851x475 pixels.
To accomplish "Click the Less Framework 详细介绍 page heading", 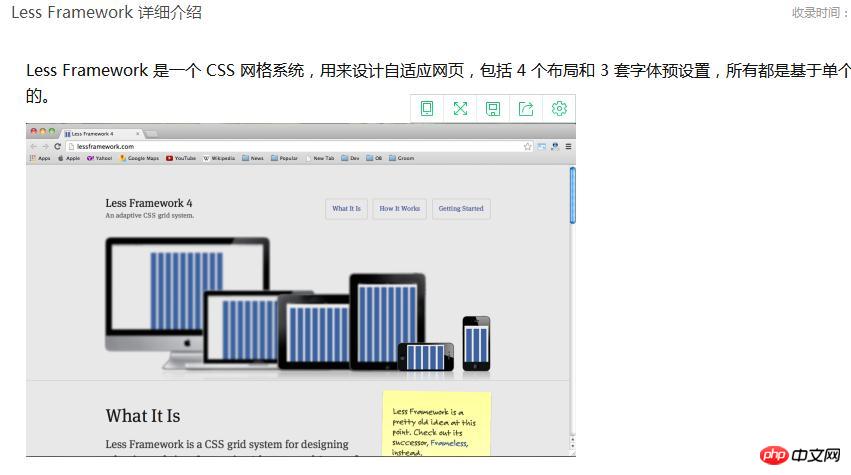I will point(106,12).
